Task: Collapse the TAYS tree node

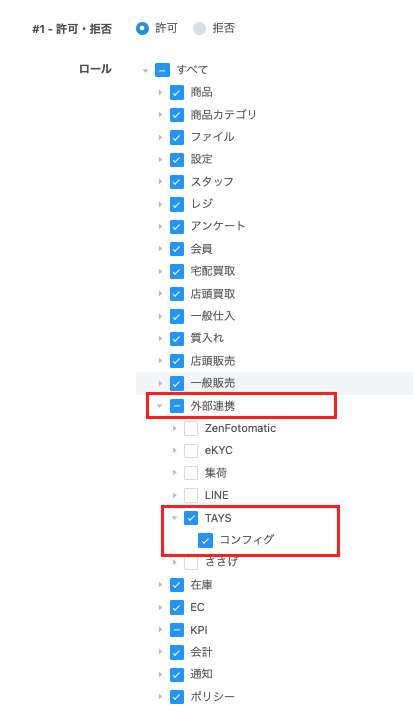Action: click(x=174, y=518)
